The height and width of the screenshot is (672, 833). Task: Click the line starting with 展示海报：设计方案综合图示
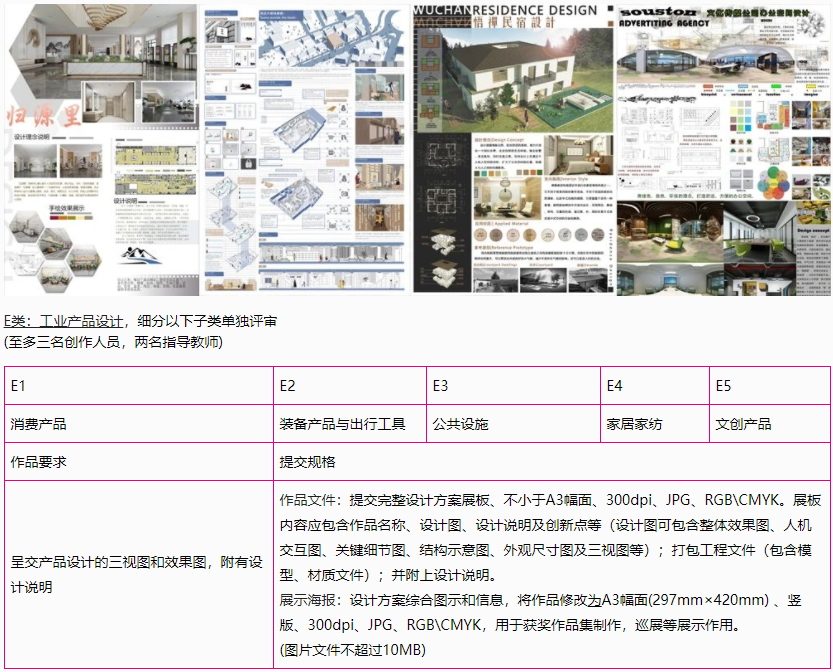(x=540, y=600)
